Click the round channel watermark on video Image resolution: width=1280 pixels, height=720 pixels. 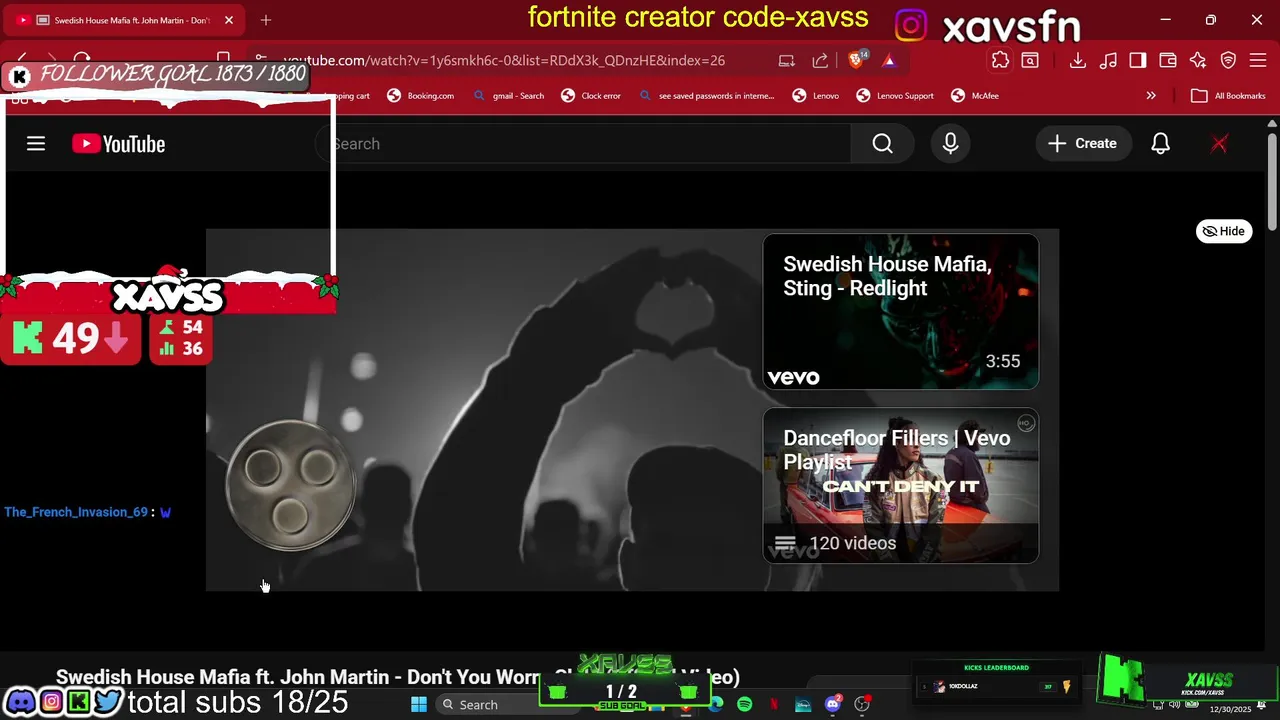pos(290,486)
